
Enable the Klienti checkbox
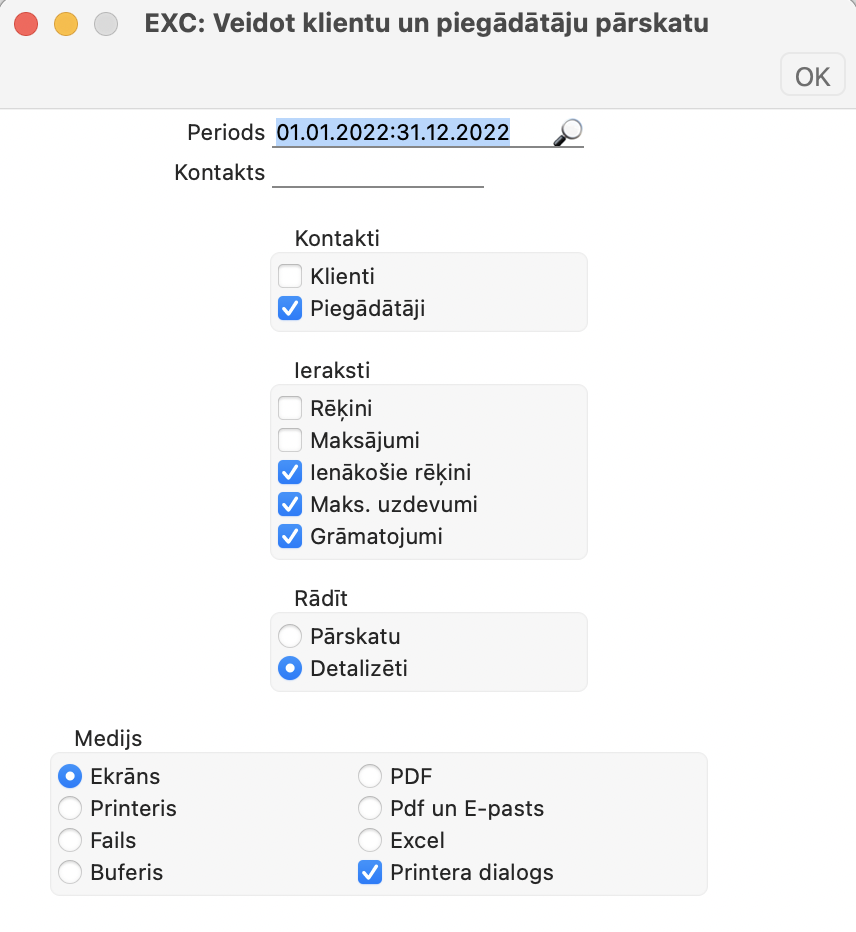(x=290, y=276)
